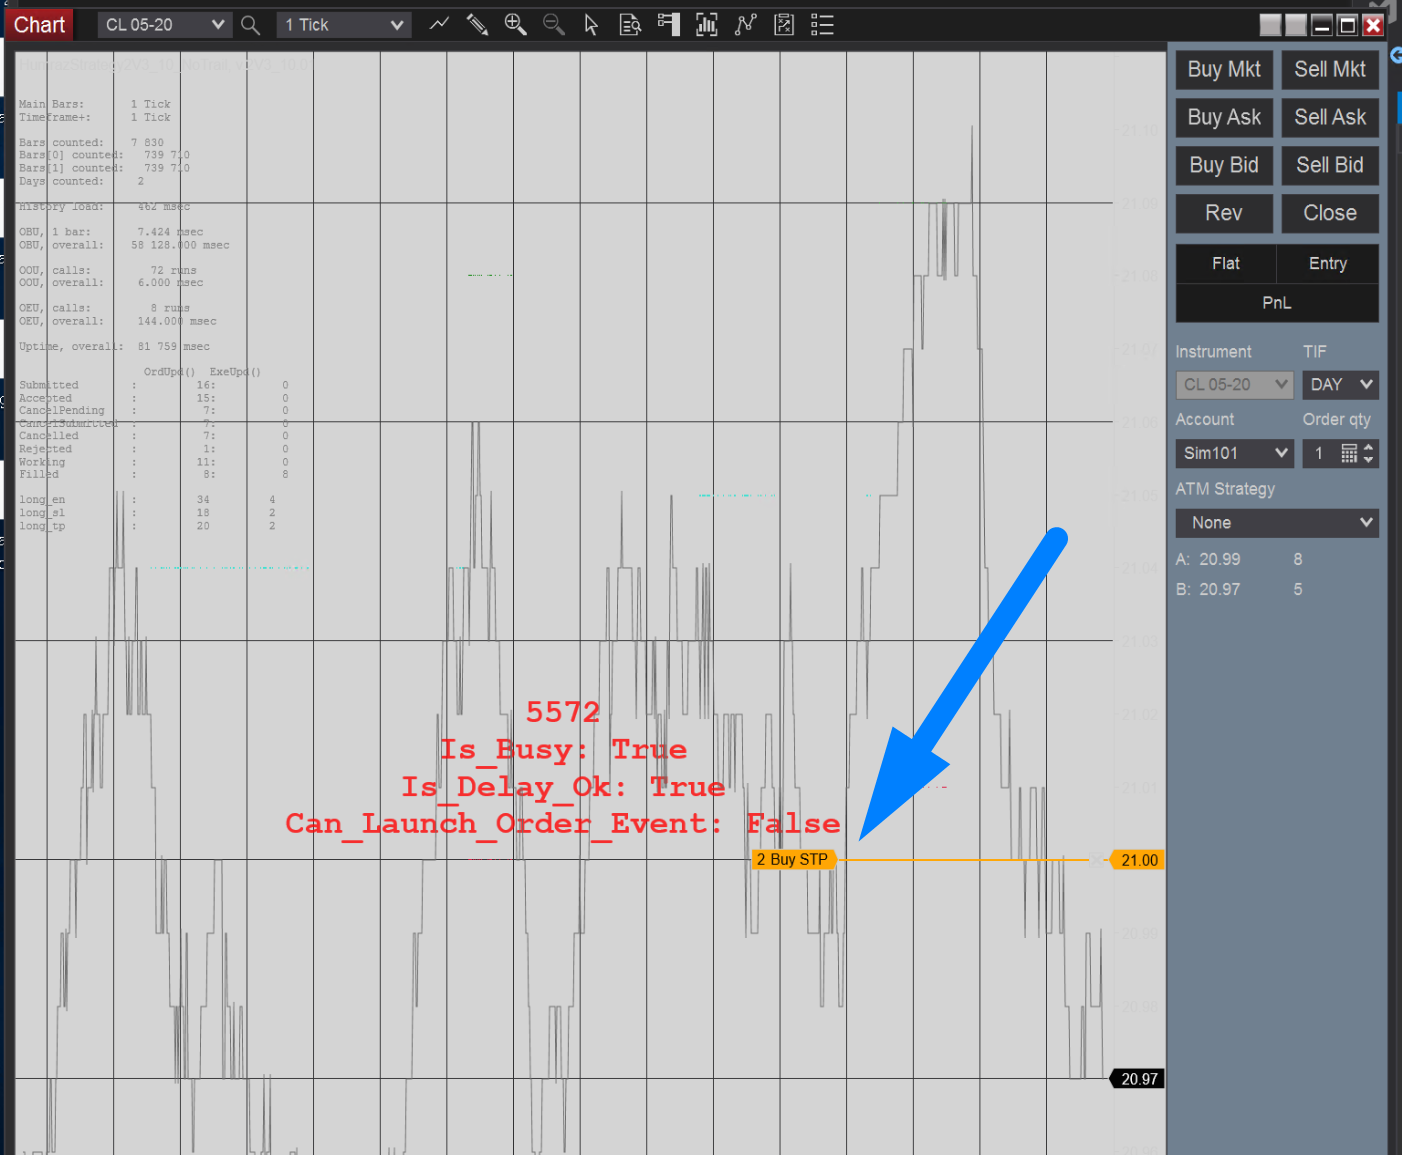
Task: Choose the cursor pointer tool
Action: pos(591,25)
